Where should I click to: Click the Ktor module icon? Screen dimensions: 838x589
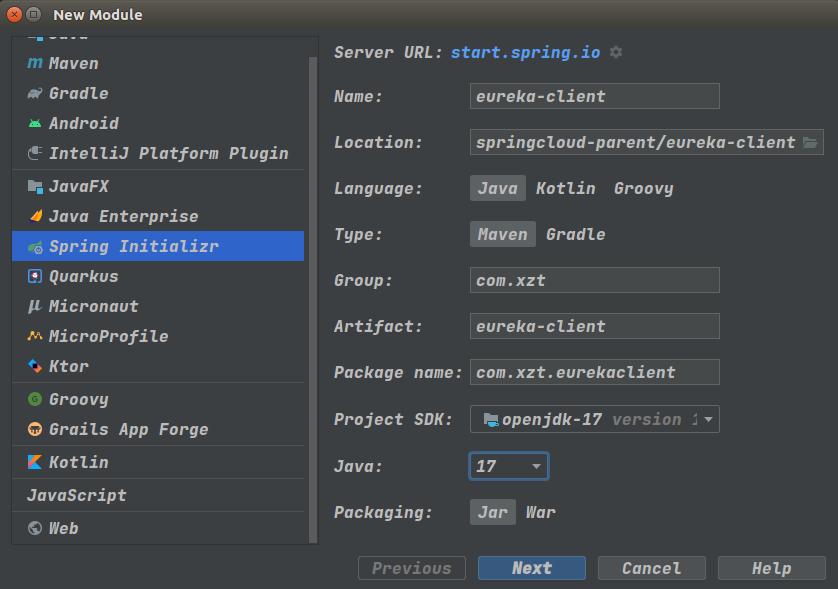click(35, 366)
